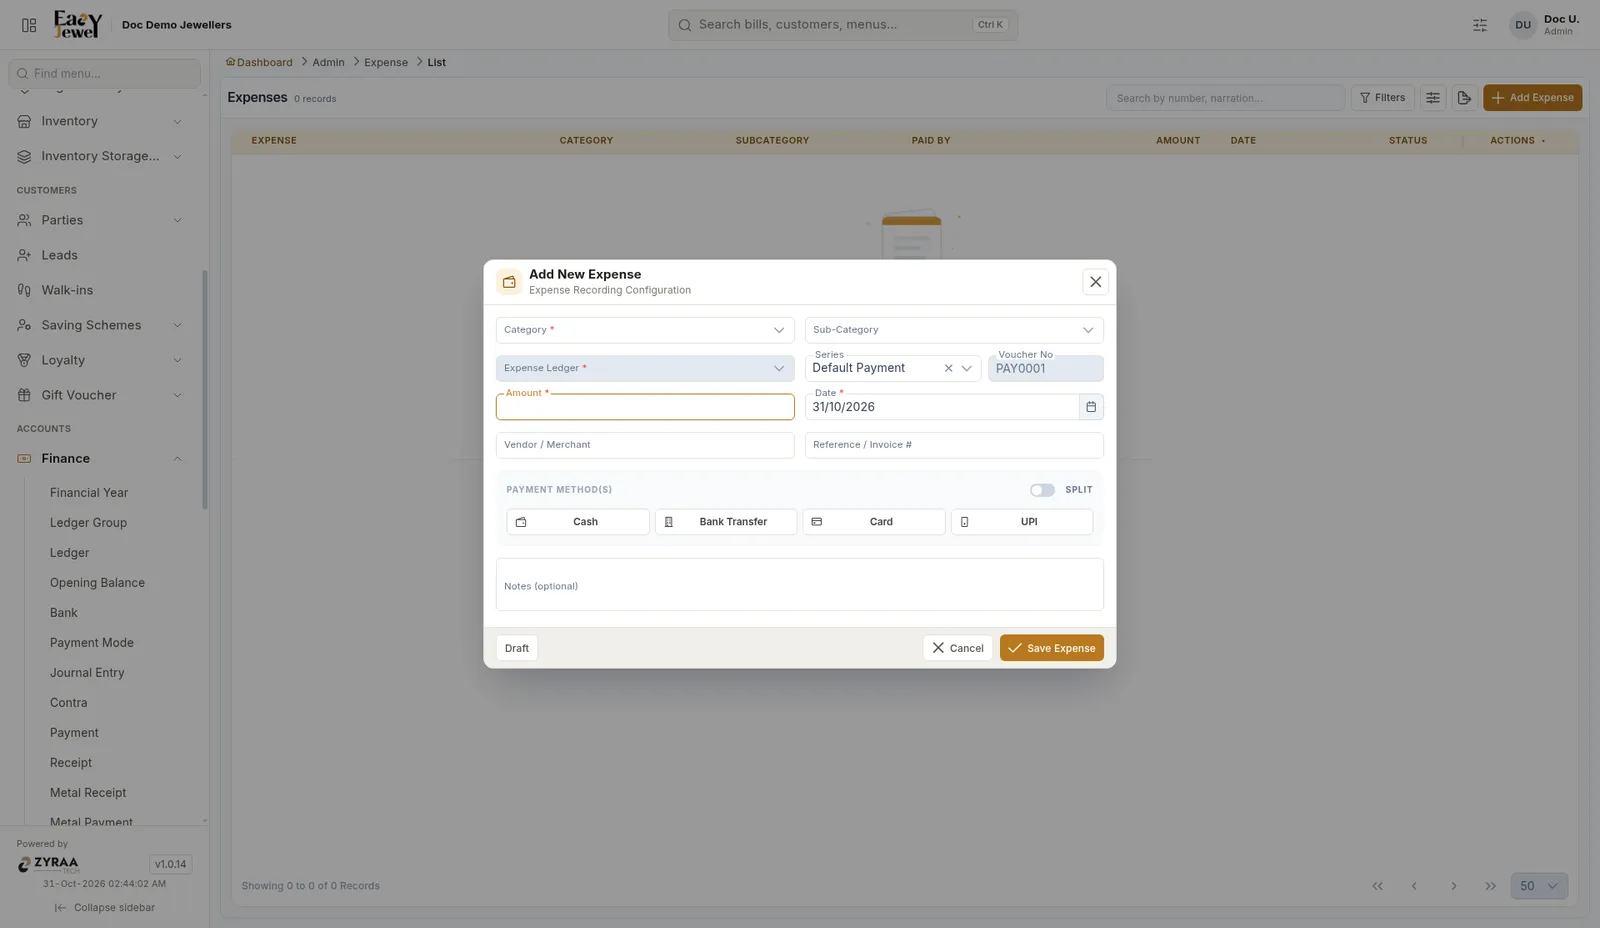Click the Easy Jewel logo

coord(78,25)
